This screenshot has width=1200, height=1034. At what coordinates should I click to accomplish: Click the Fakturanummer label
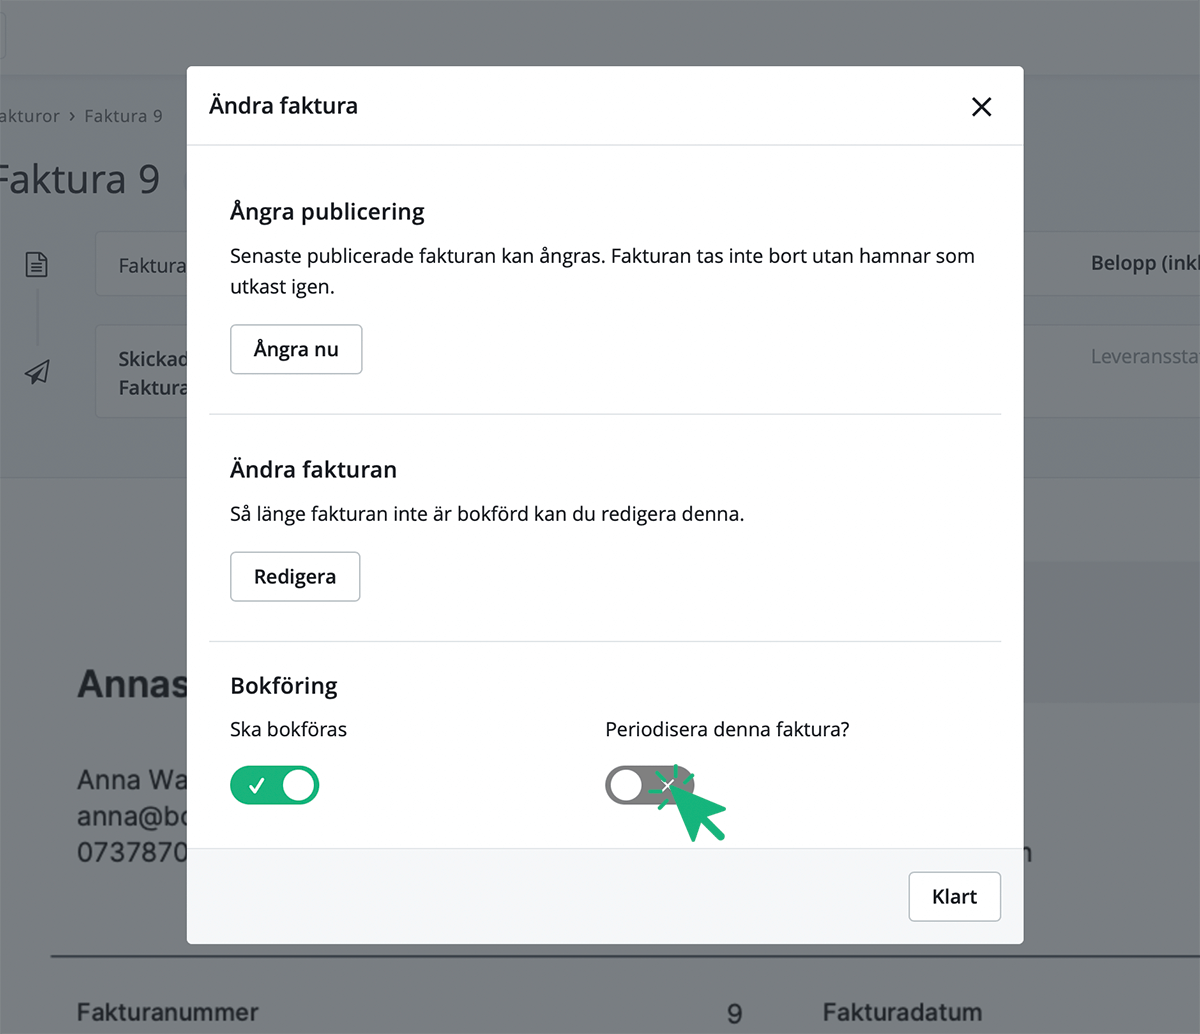pyautogui.click(x=167, y=1012)
